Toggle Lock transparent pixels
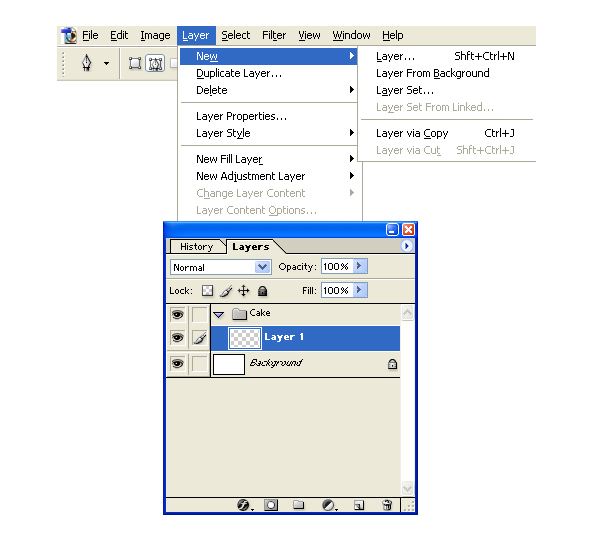The image size is (600, 543). pyautogui.click(x=207, y=291)
